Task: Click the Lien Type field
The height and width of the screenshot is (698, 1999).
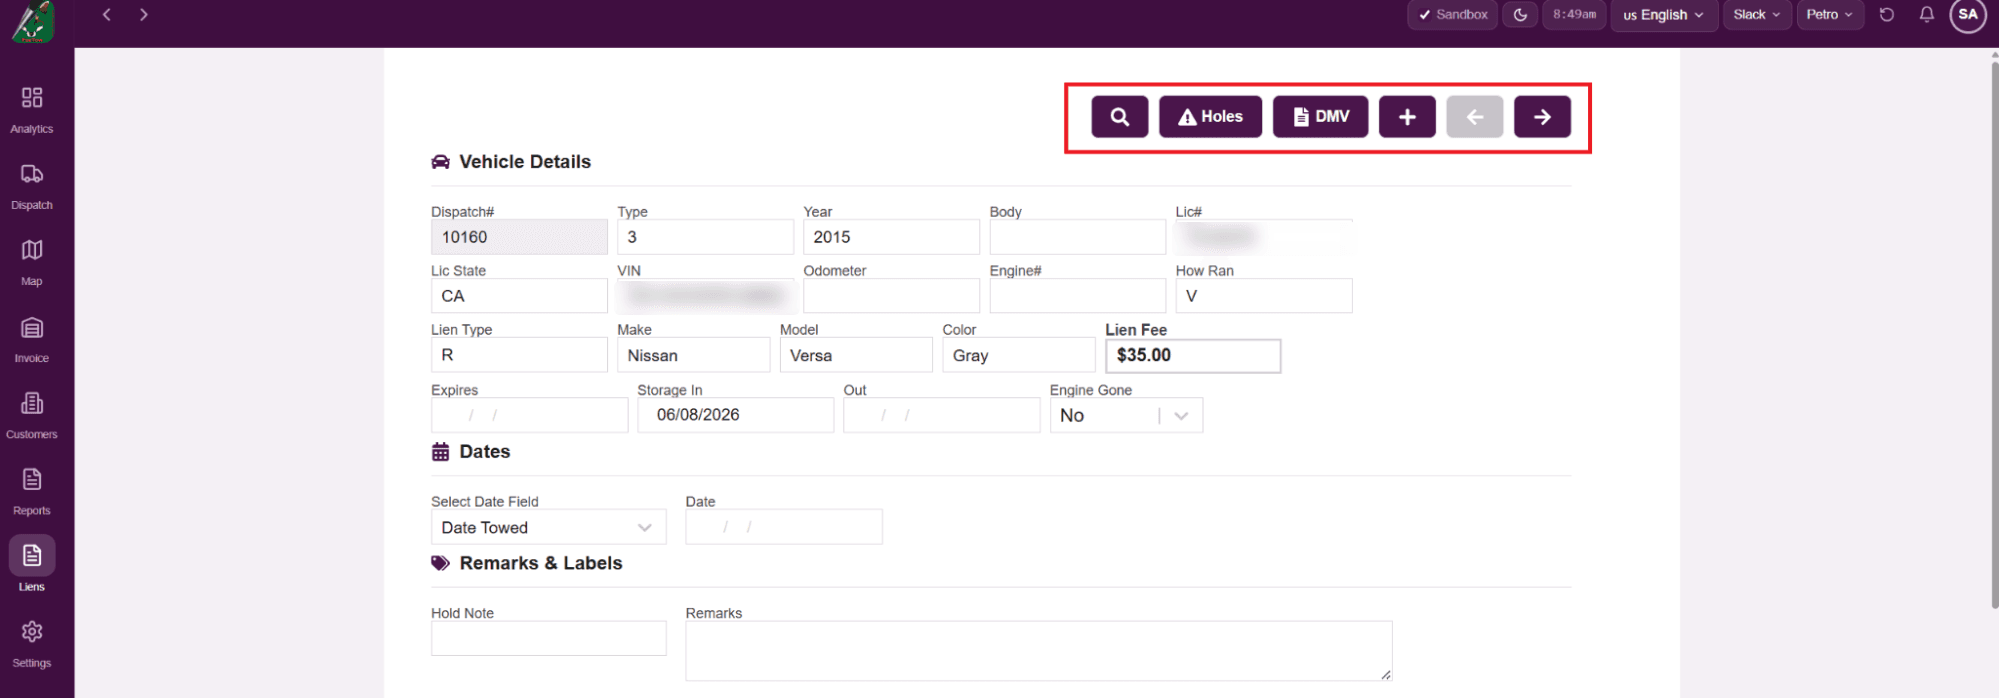Action: tap(519, 355)
